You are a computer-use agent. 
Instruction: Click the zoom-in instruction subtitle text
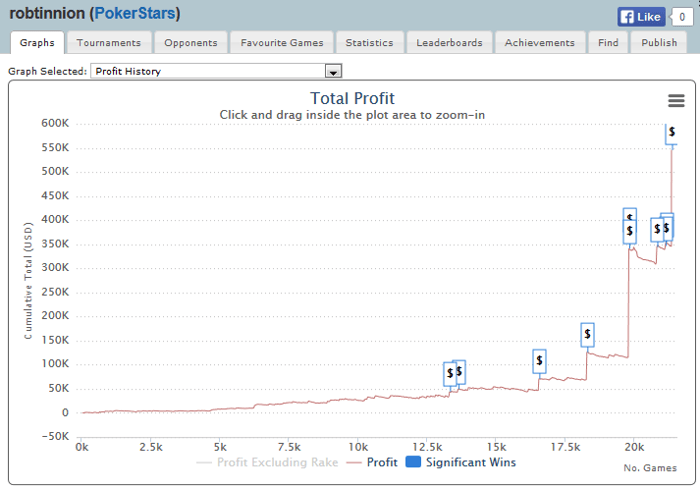pos(352,115)
